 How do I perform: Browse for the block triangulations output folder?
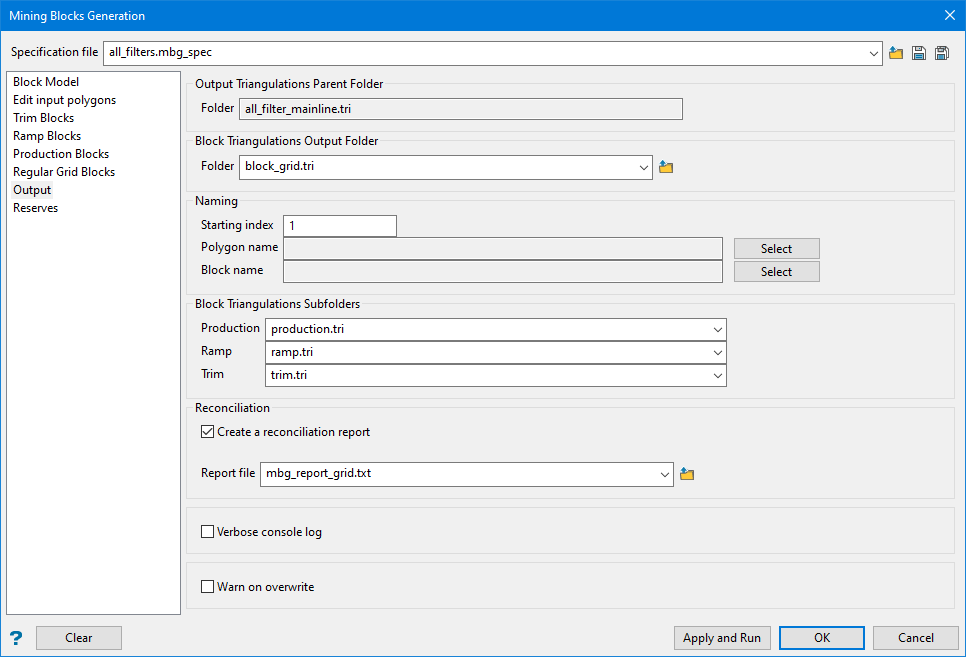666,167
